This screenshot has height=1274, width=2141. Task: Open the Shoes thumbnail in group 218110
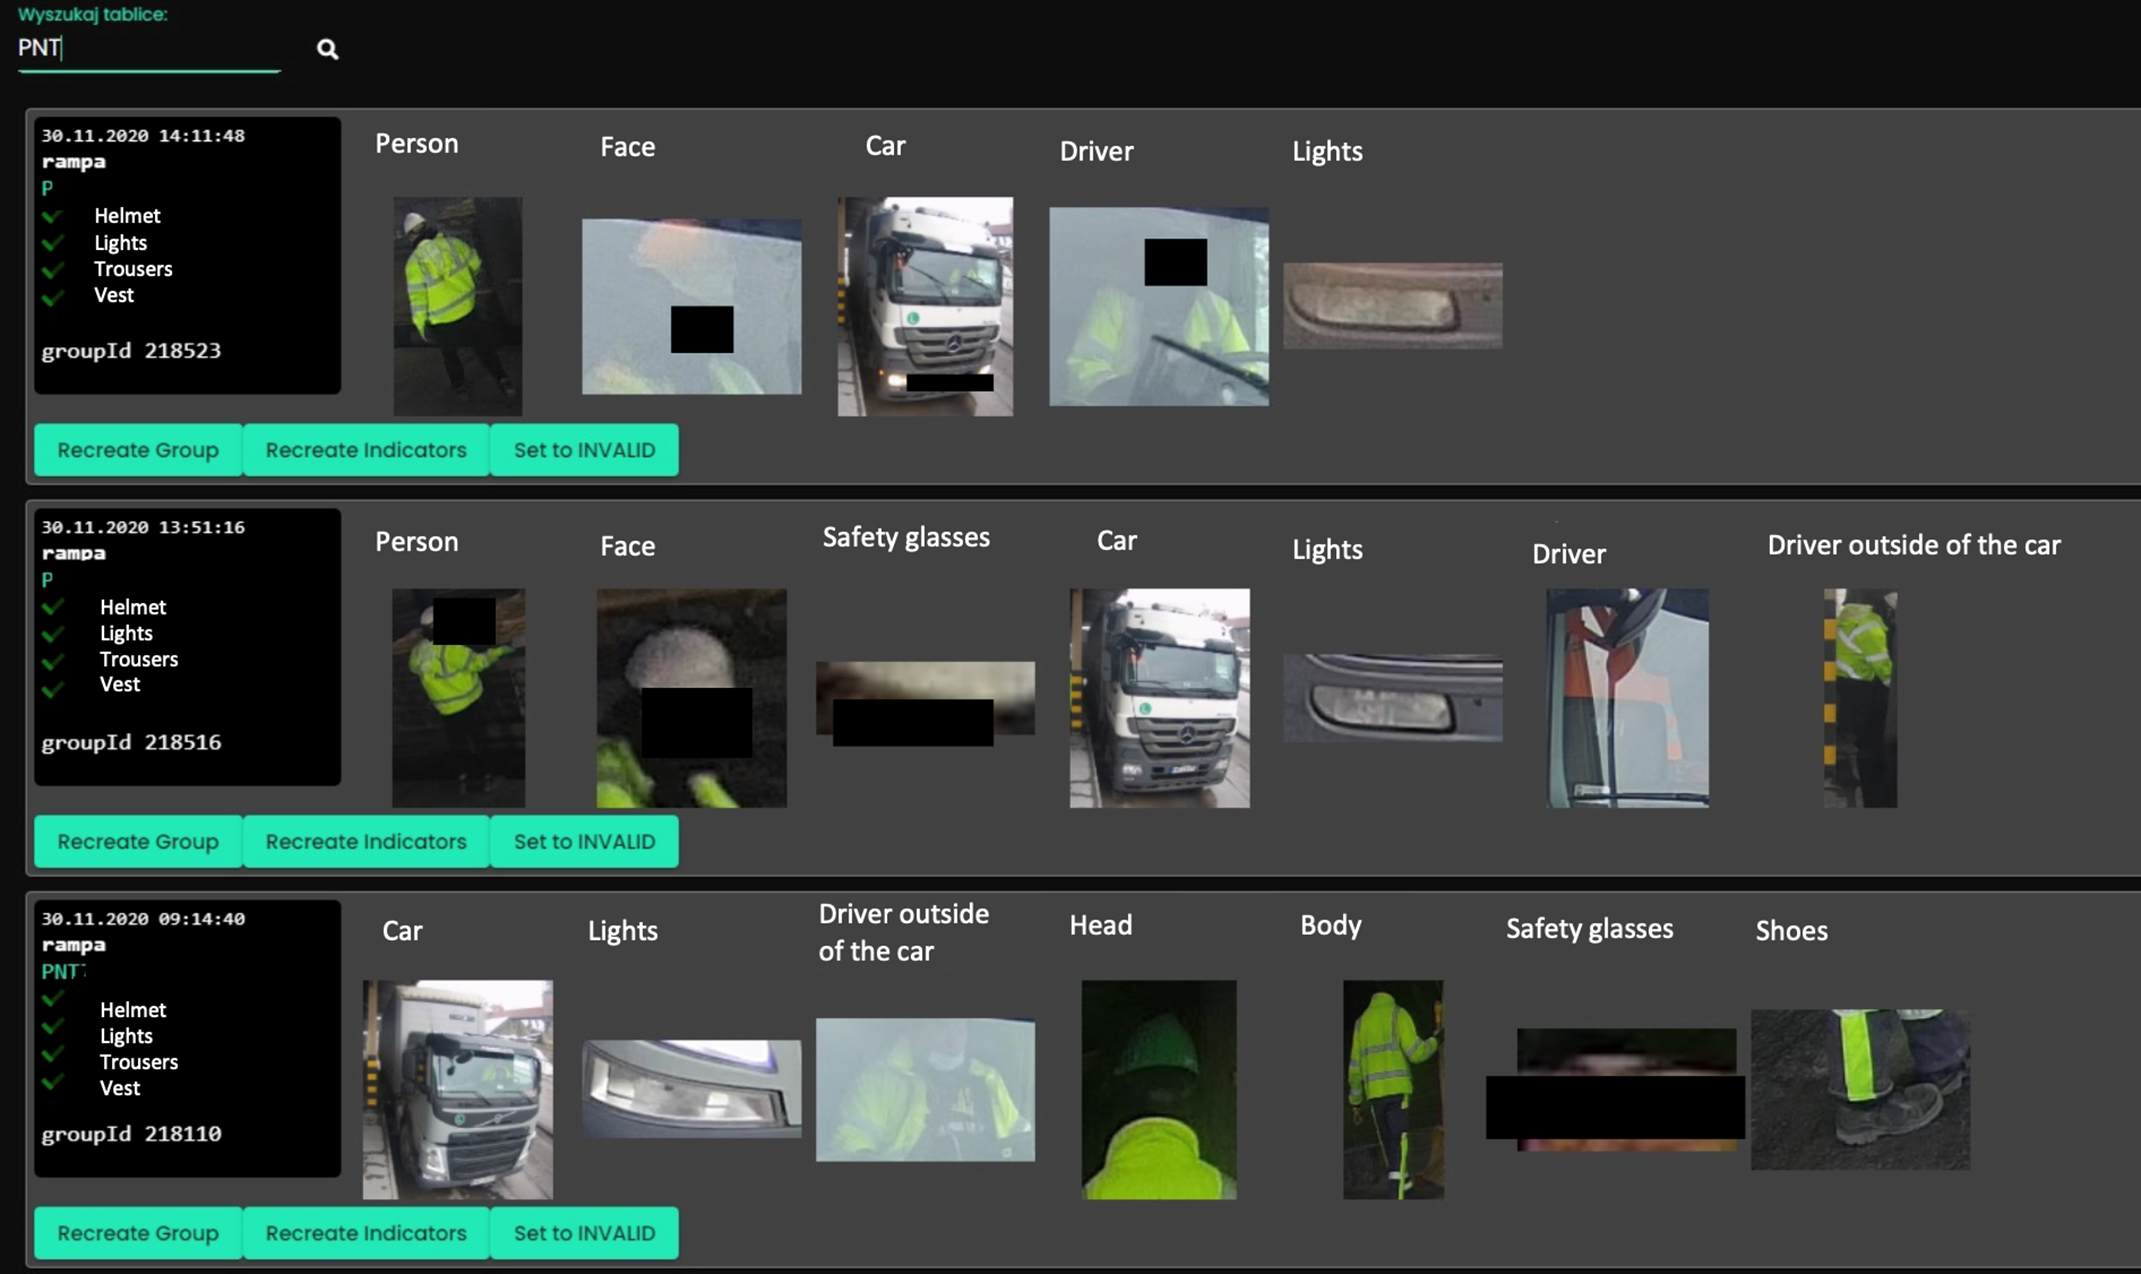coord(1860,1090)
